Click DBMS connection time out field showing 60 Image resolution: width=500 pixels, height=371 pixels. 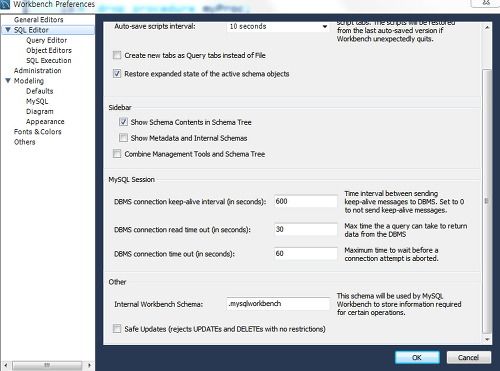pos(306,254)
